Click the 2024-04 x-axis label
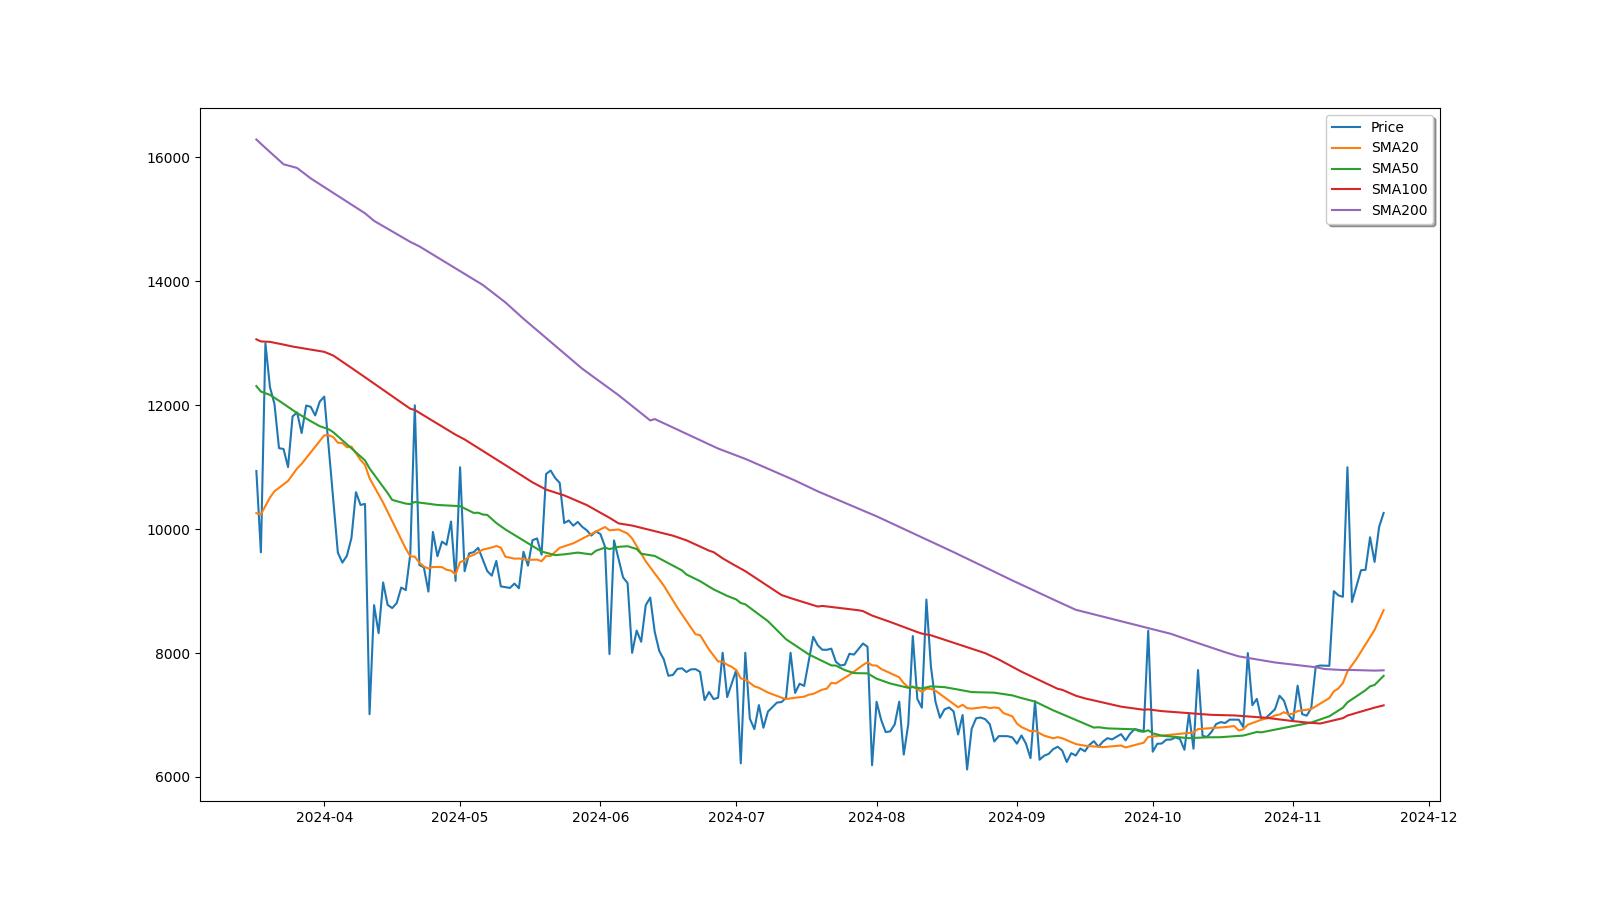The height and width of the screenshot is (900, 1600). [324, 817]
